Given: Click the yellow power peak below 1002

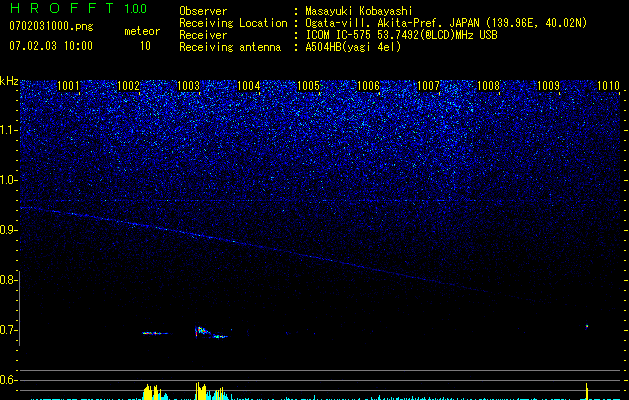Looking at the screenshot, I should (x=152, y=392).
